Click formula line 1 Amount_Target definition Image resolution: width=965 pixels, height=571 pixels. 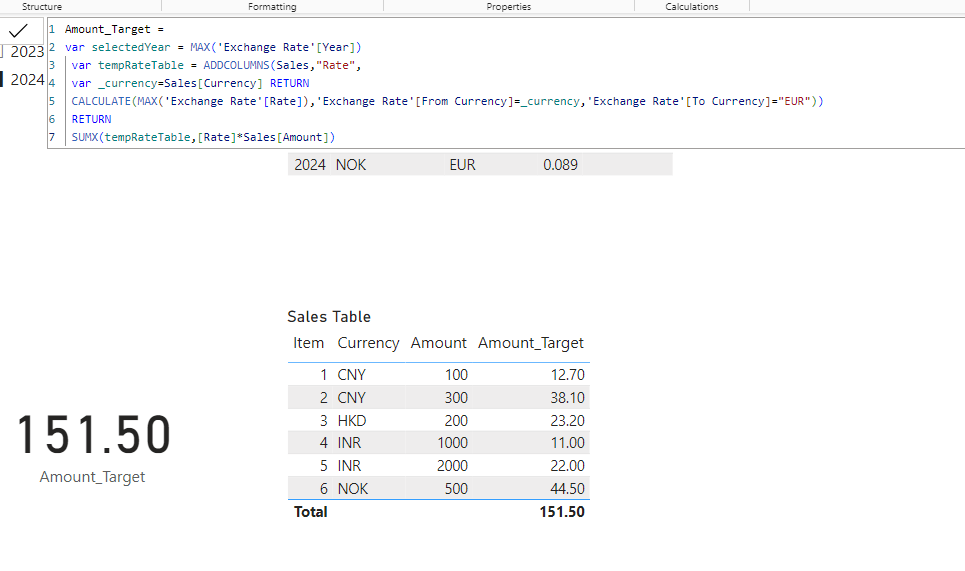pyautogui.click(x=114, y=29)
